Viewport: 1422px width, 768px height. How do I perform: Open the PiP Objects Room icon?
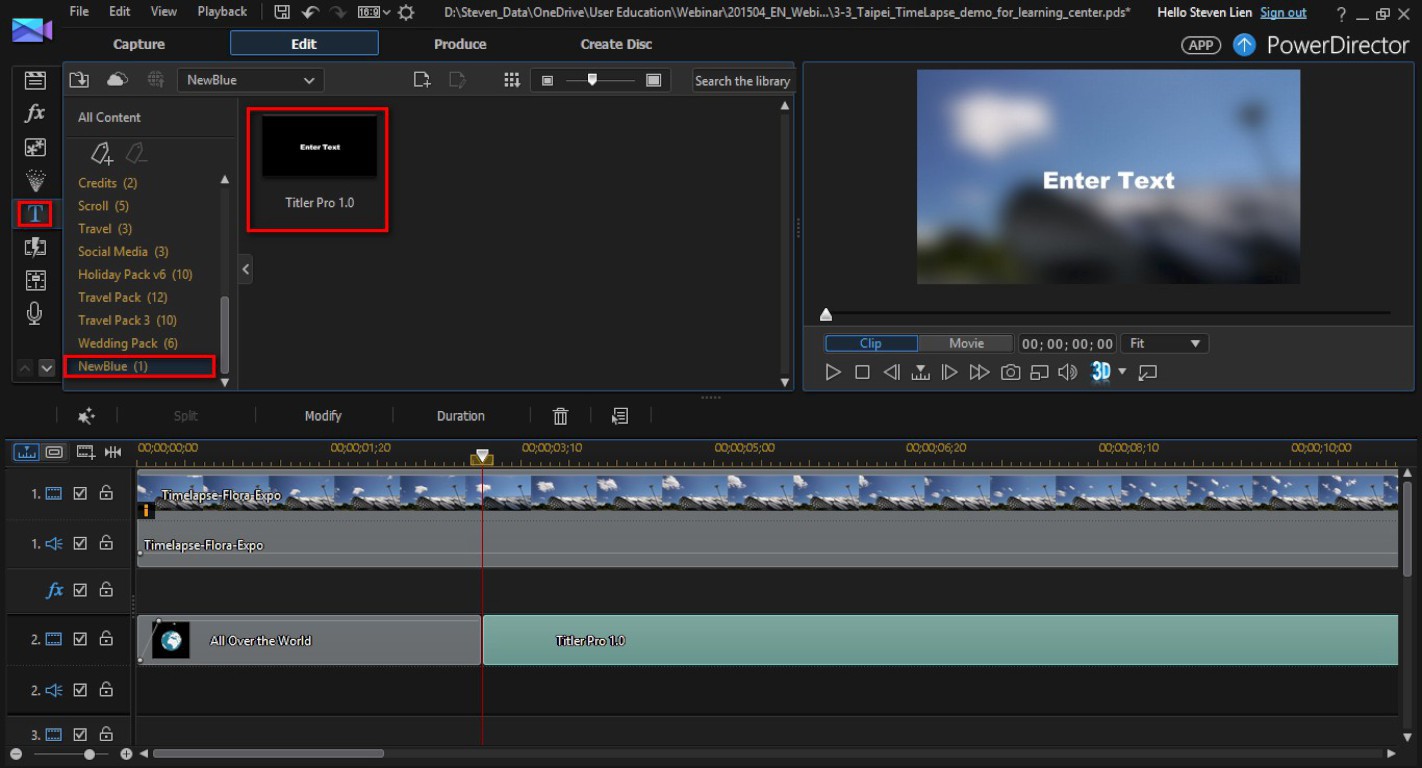[35, 147]
